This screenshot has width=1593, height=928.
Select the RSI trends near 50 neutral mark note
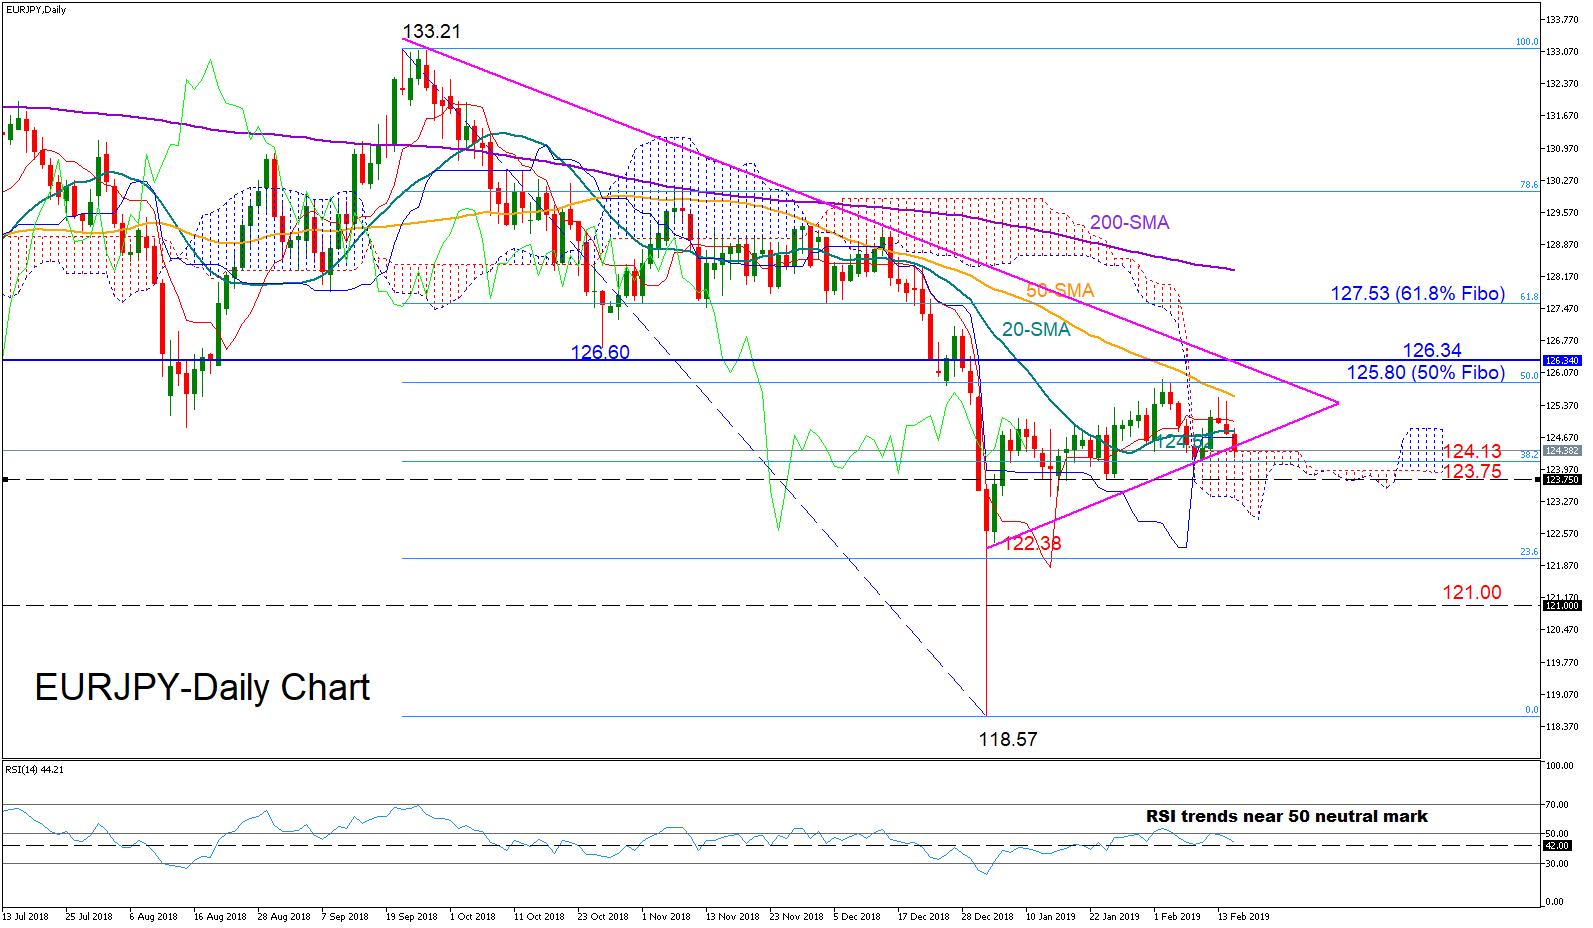1286,816
